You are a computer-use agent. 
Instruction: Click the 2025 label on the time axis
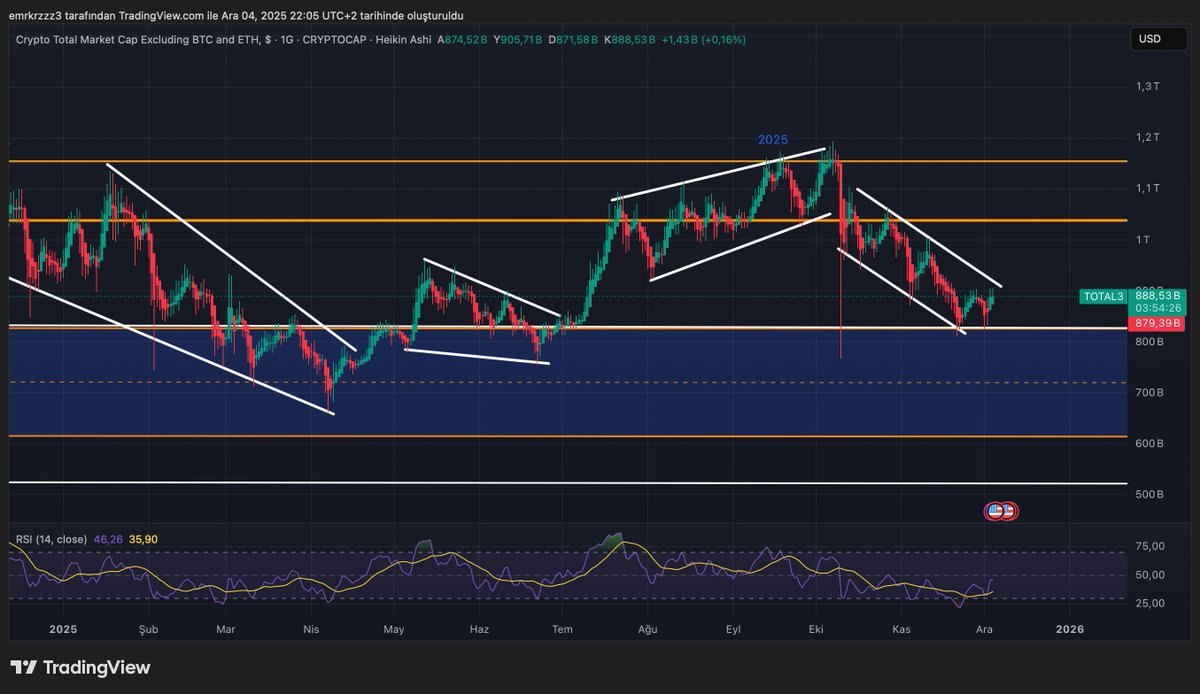pyautogui.click(x=63, y=629)
